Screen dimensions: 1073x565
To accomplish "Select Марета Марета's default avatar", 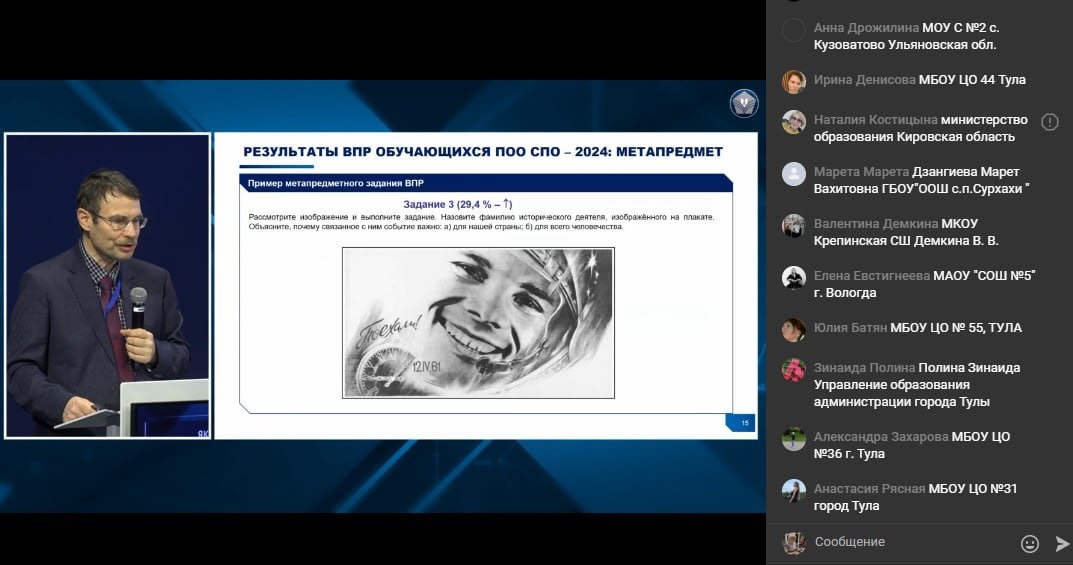I will click(793, 173).
